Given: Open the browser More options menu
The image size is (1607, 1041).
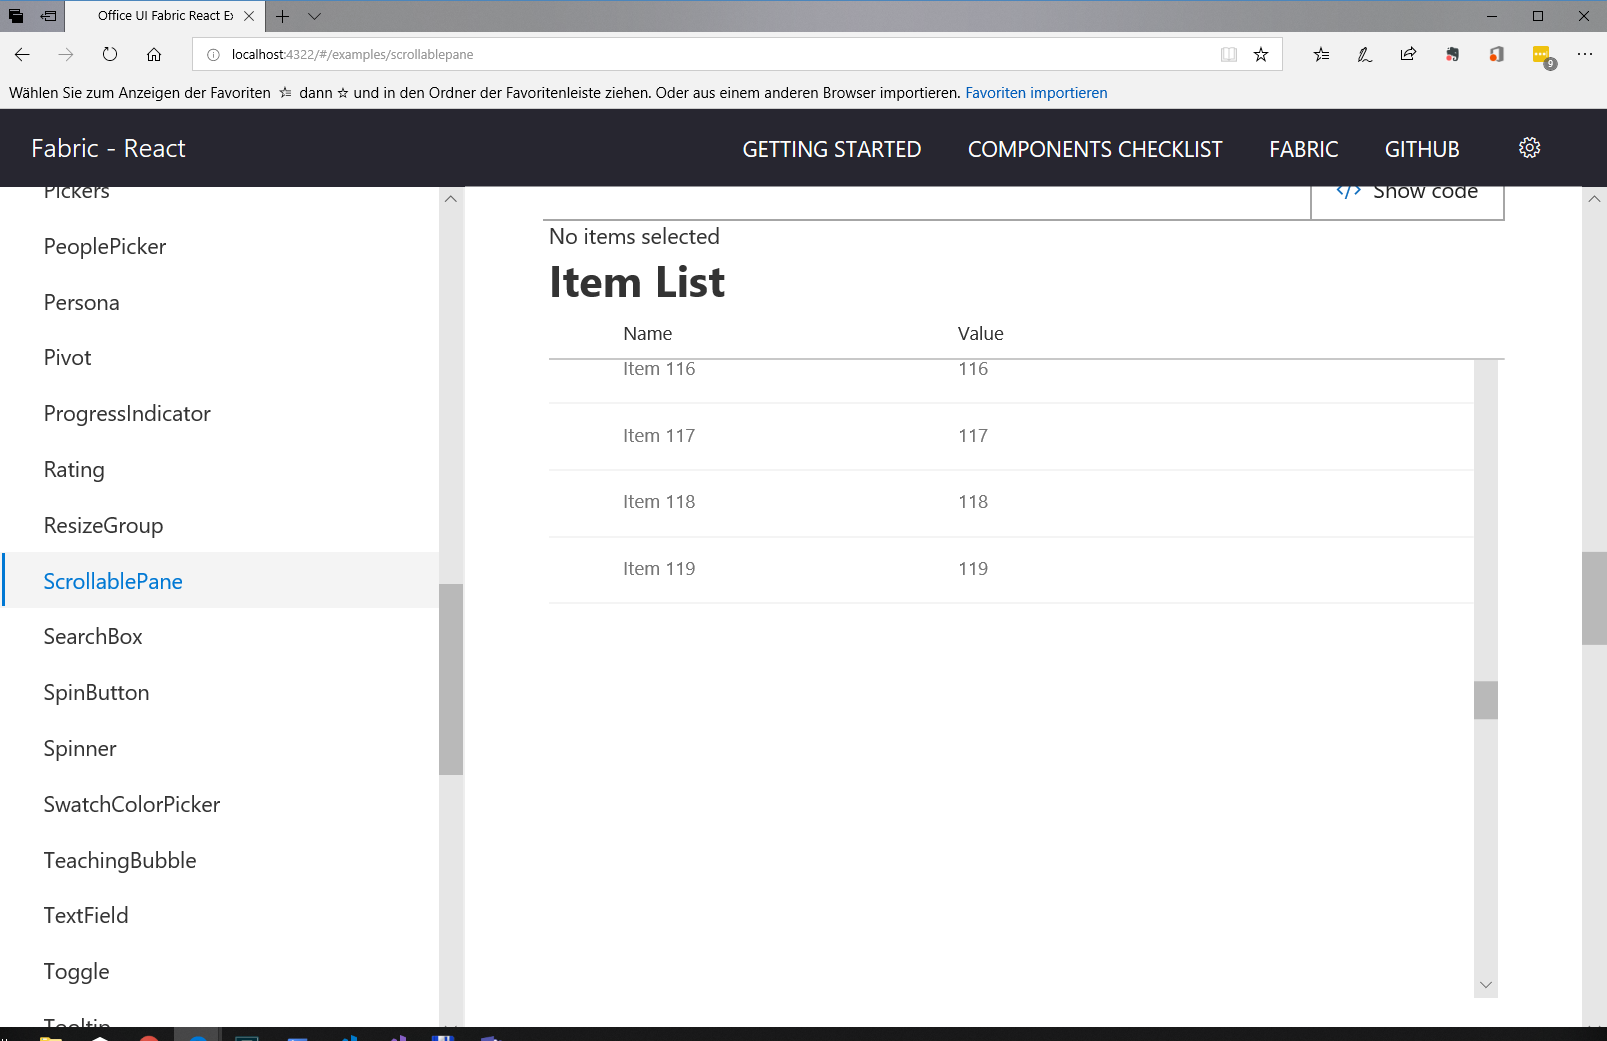Looking at the screenshot, I should pos(1584,54).
